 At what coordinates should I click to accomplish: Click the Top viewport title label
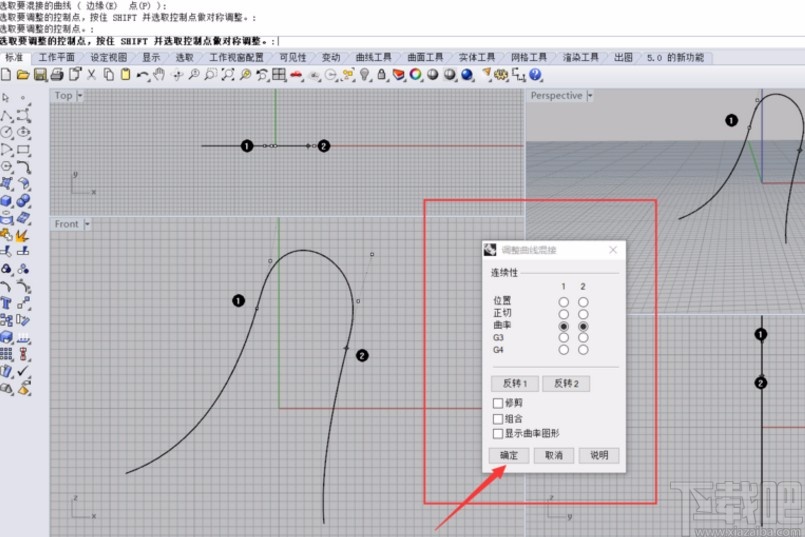[64, 95]
